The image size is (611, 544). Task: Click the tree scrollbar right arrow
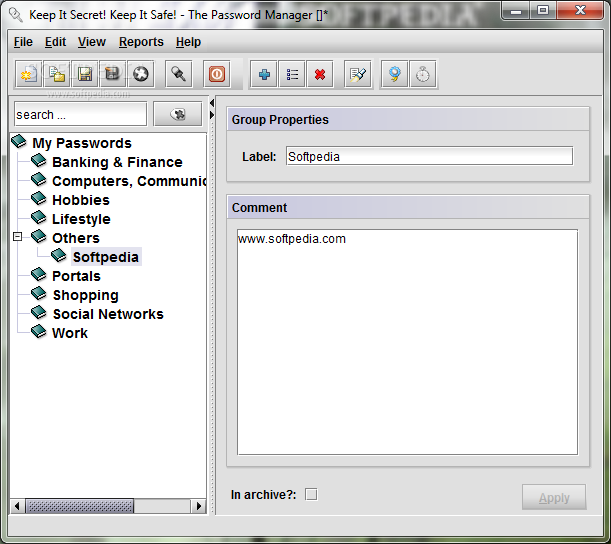coord(199,506)
